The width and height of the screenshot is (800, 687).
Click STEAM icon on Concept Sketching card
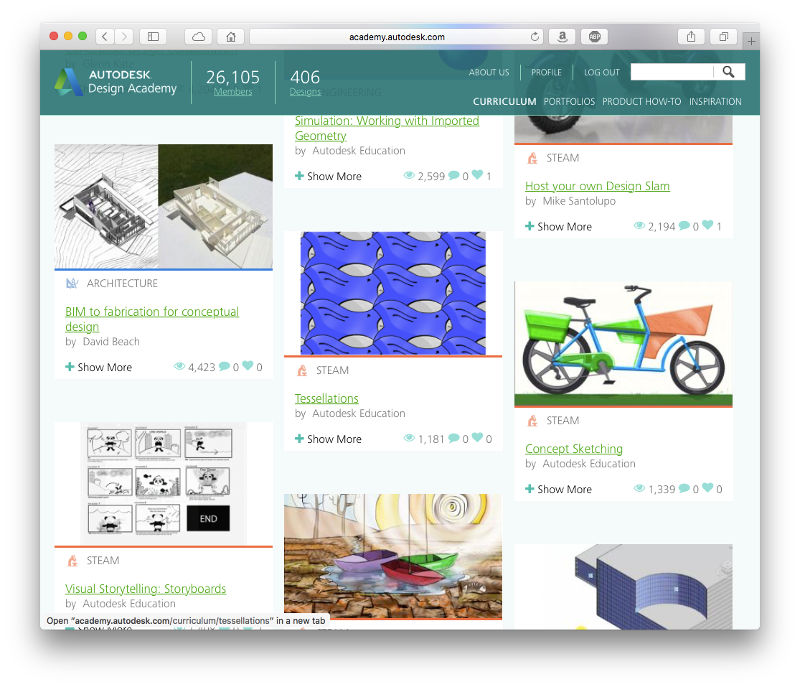(x=532, y=421)
